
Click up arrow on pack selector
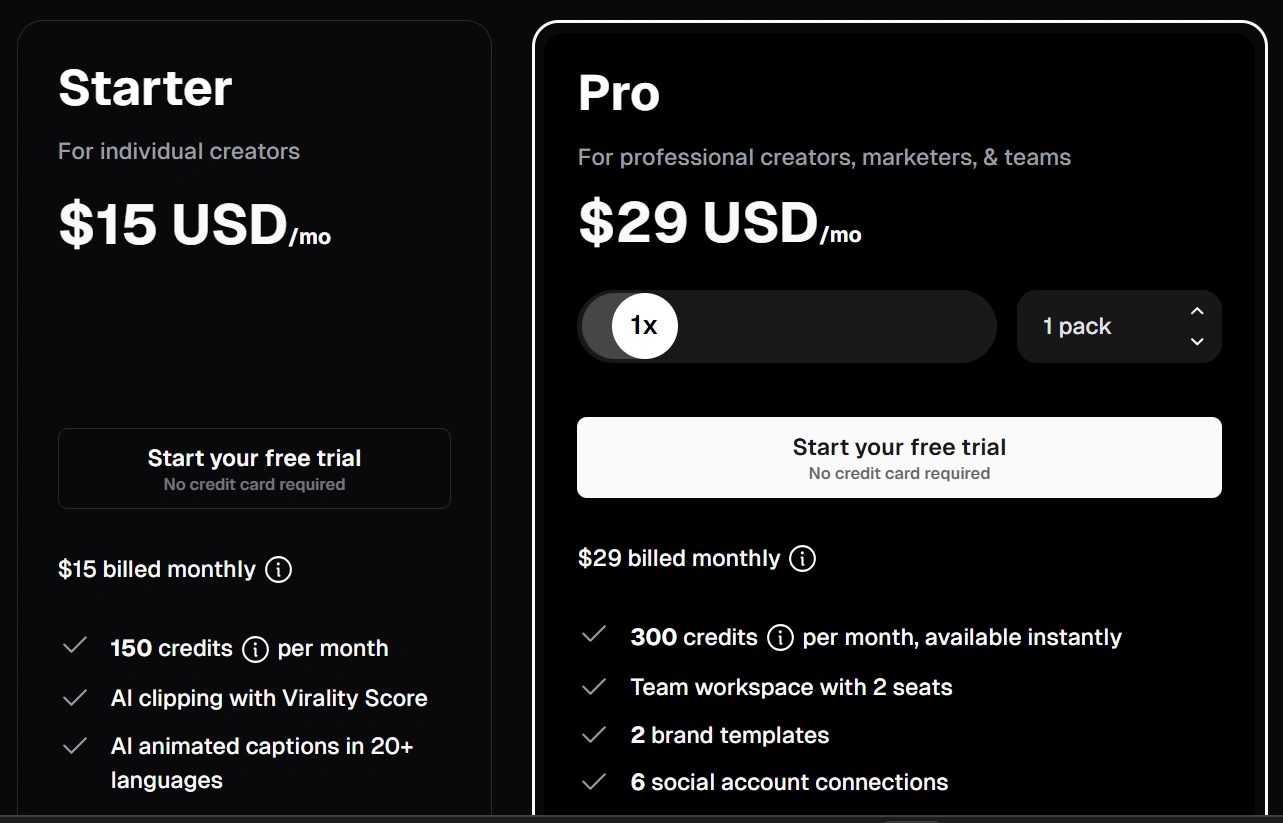(x=1197, y=312)
